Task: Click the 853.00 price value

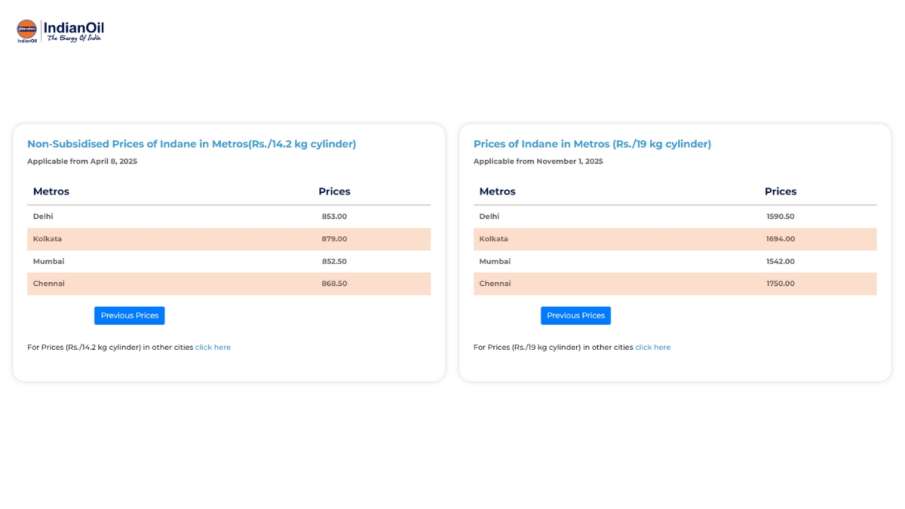Action: (334, 216)
